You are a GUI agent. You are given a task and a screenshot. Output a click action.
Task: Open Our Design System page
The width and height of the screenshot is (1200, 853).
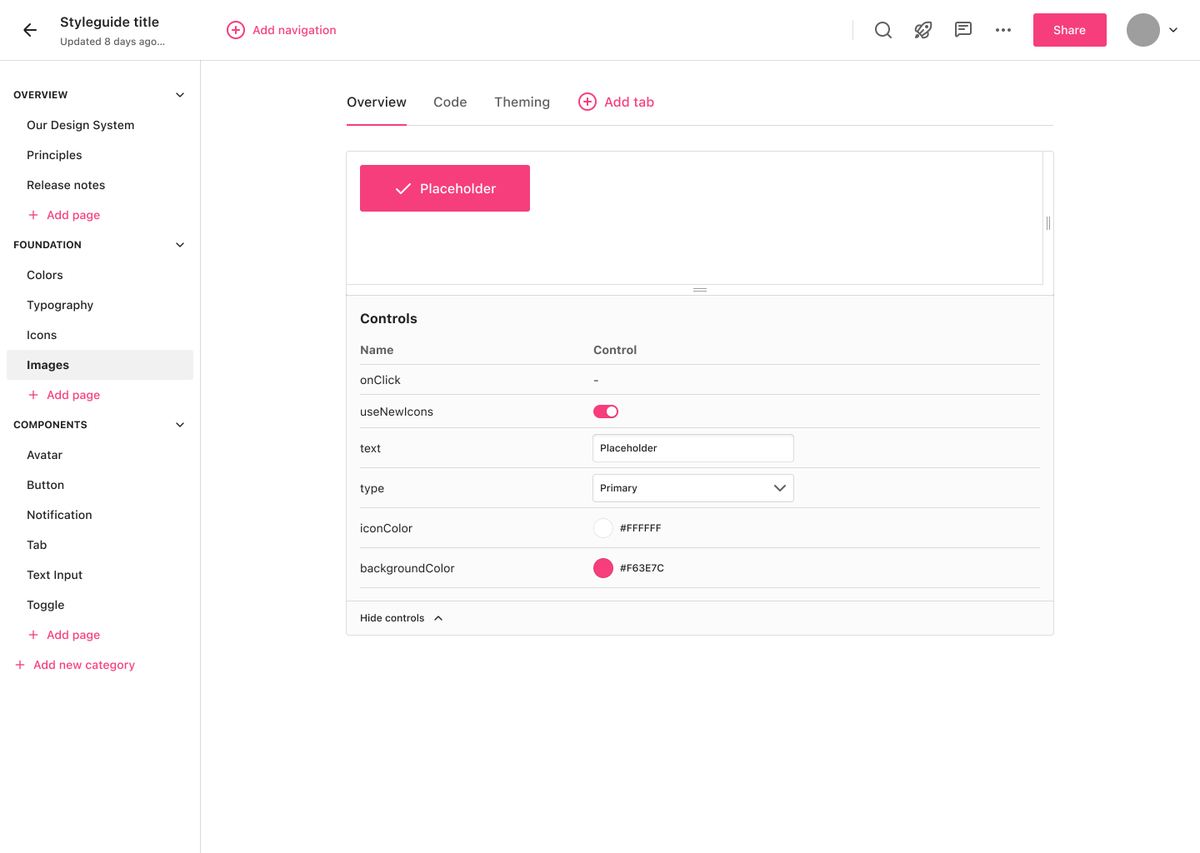click(80, 125)
